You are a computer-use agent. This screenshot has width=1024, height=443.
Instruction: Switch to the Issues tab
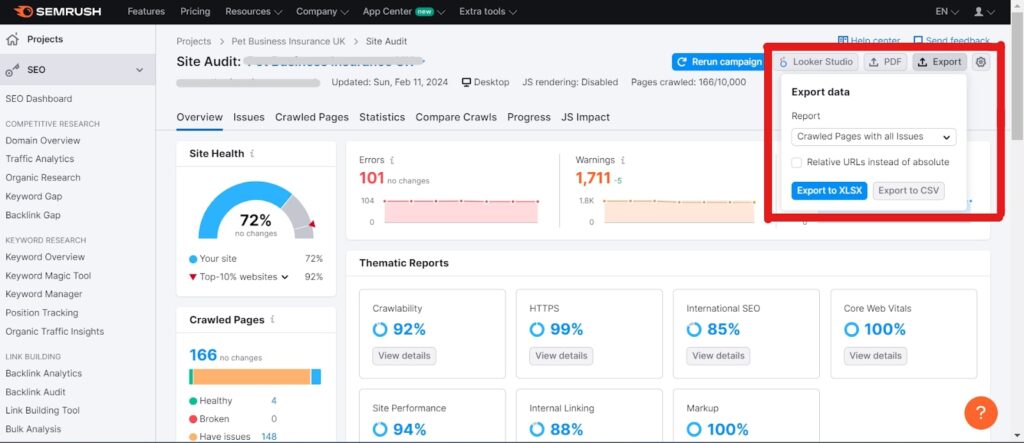tap(249, 118)
